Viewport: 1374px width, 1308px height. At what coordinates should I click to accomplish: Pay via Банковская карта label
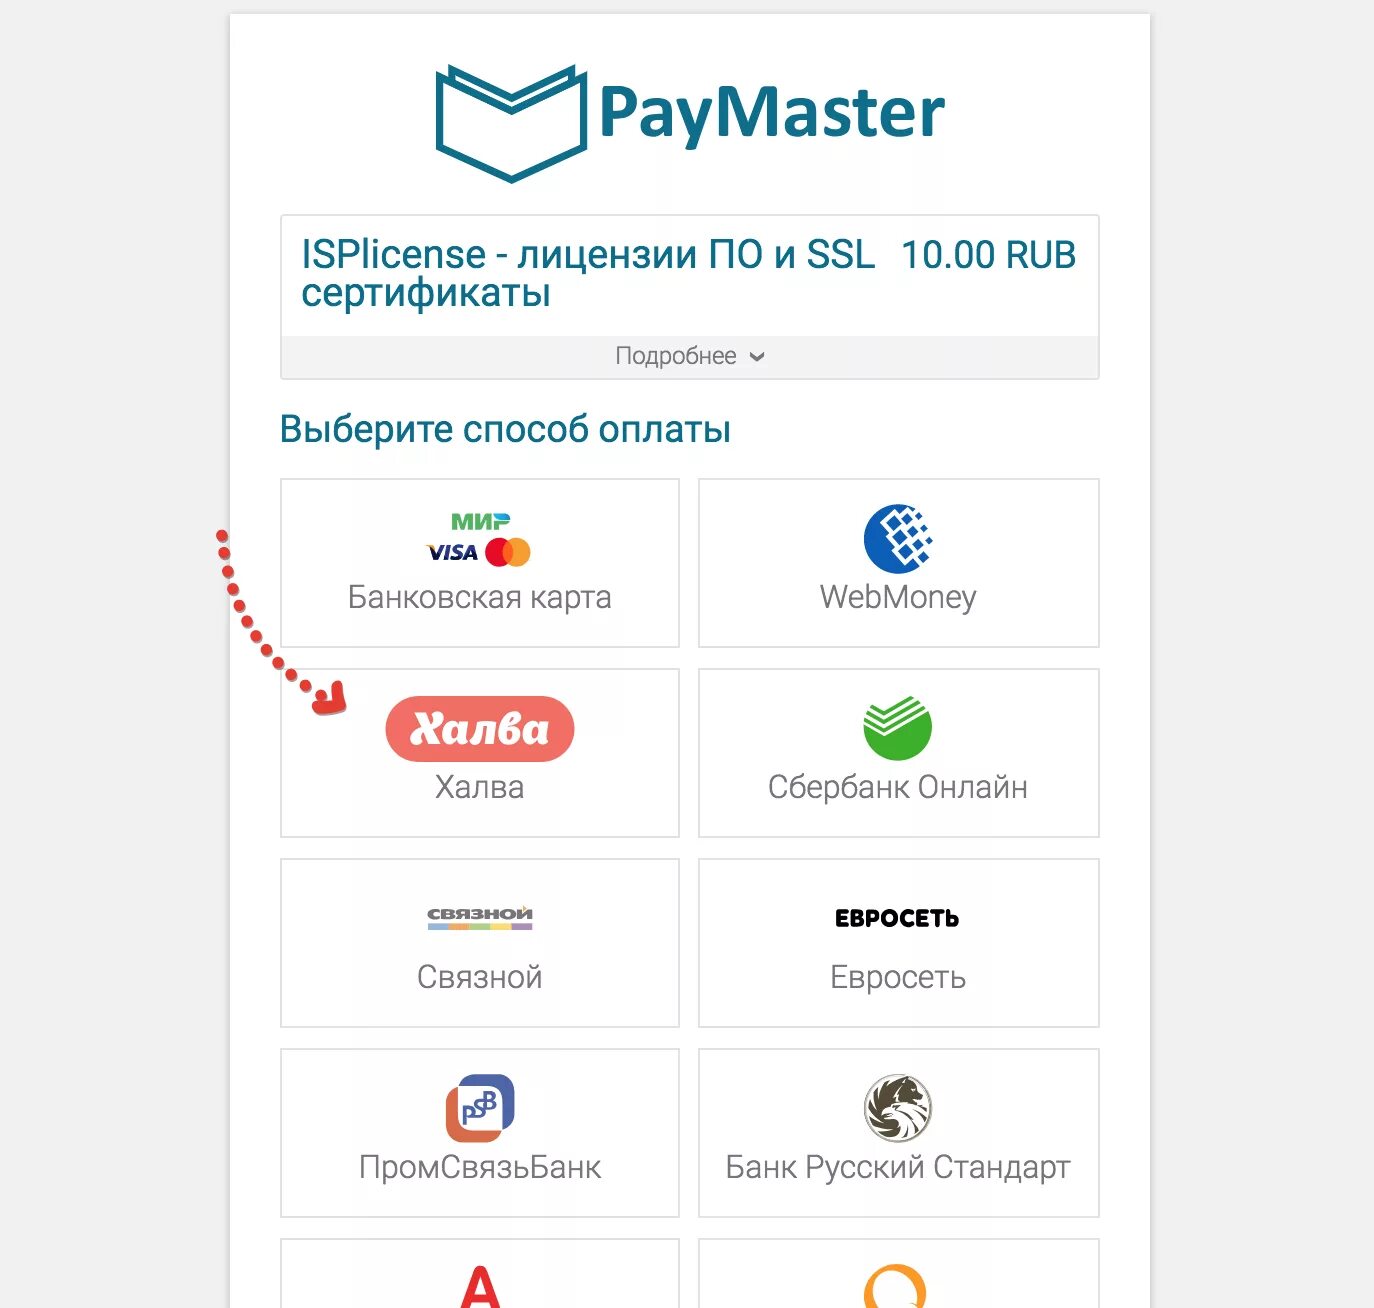pyautogui.click(x=480, y=597)
